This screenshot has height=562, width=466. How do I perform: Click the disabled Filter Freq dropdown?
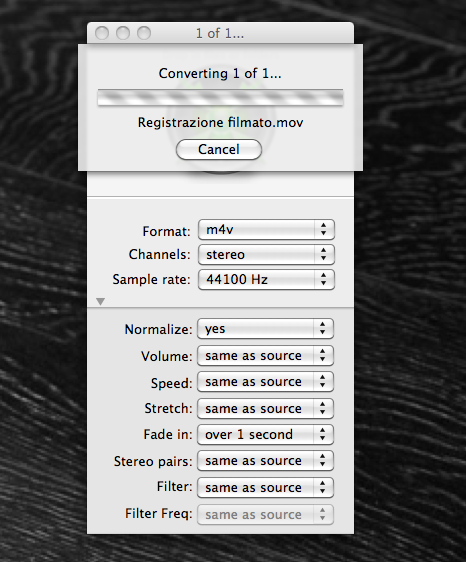[x=265, y=514]
